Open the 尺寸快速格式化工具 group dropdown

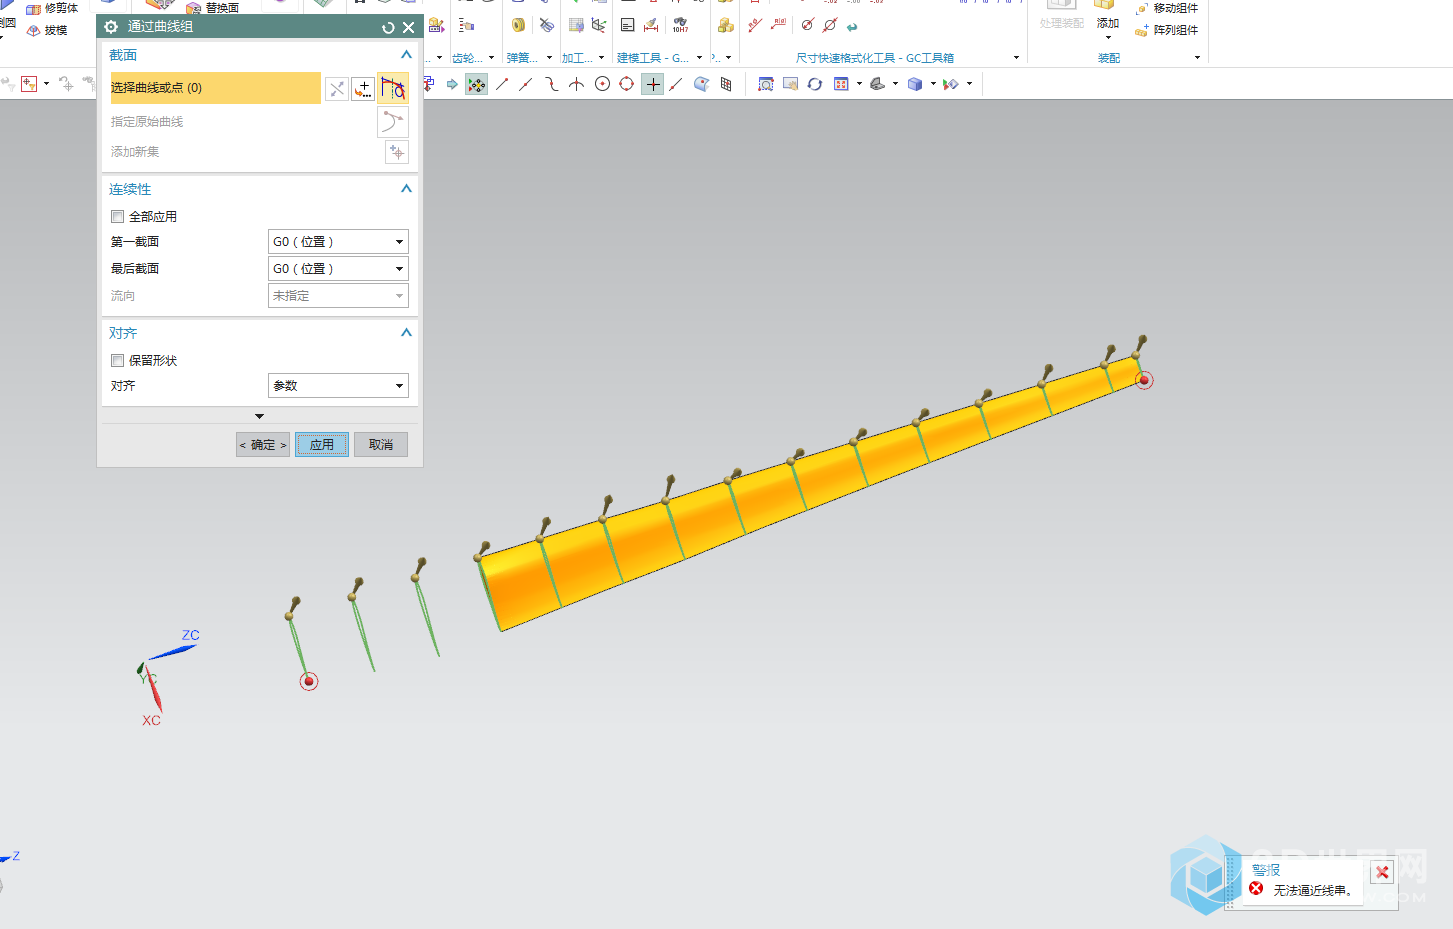(1016, 58)
